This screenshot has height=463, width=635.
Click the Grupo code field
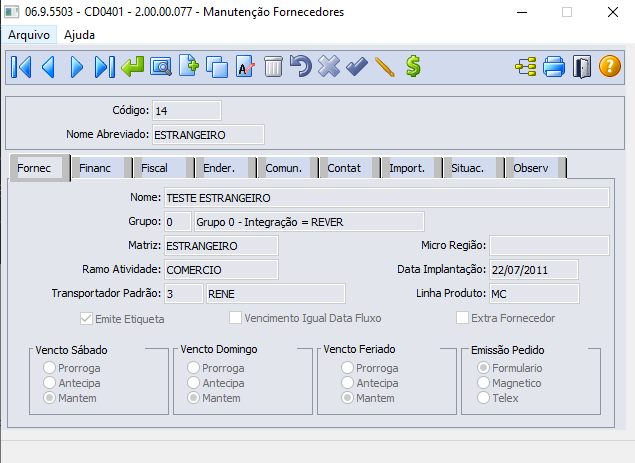(x=178, y=222)
